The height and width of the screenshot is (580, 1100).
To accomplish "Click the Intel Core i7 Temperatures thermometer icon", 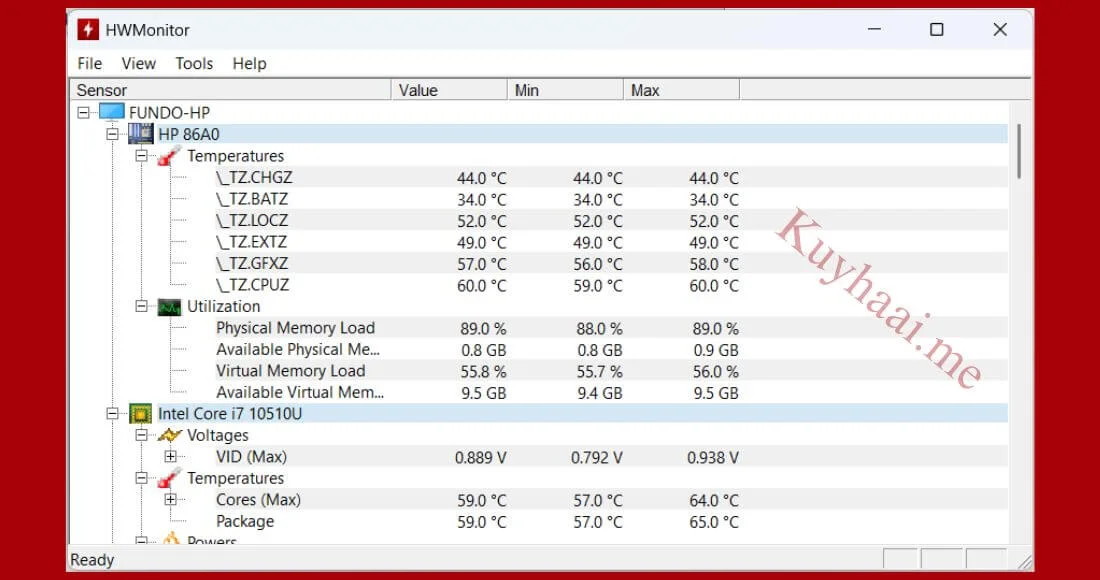I will 169,478.
